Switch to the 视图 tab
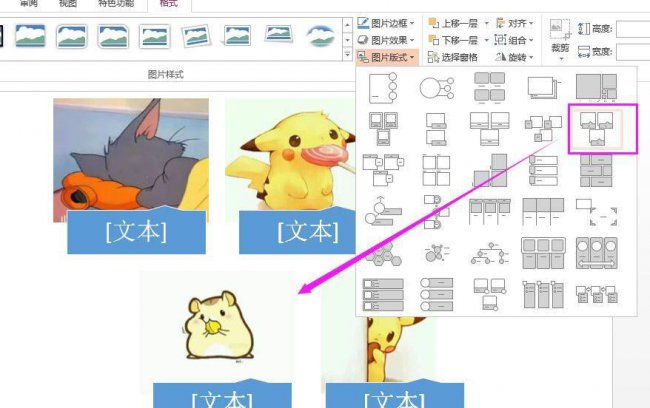The width and height of the screenshot is (650, 408). tap(68, 3)
